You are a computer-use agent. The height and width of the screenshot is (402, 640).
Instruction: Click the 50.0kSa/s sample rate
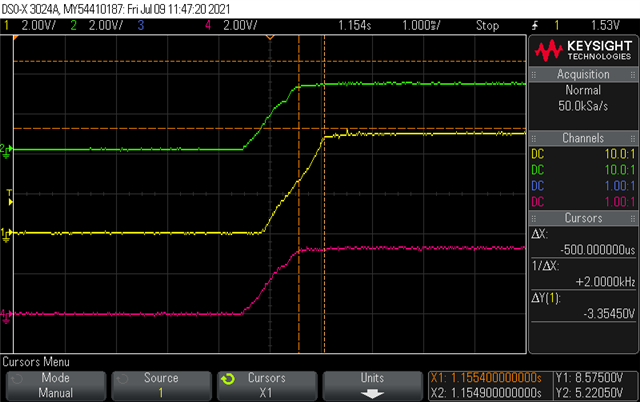[583, 106]
